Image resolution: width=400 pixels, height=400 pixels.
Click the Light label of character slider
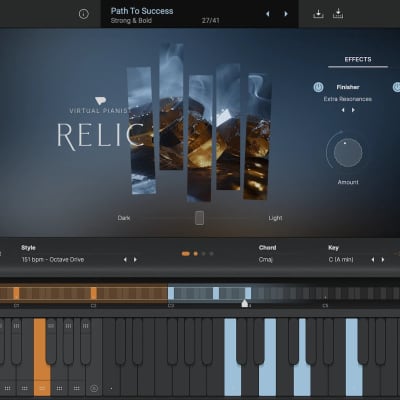click(275, 218)
